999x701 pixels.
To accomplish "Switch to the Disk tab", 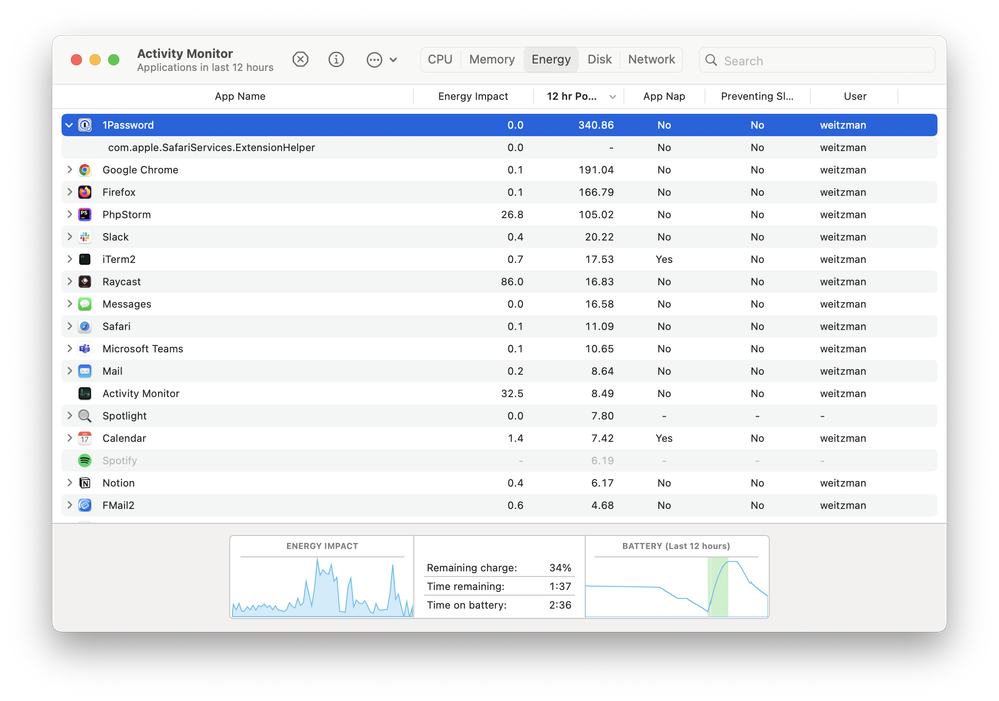I will (x=600, y=59).
